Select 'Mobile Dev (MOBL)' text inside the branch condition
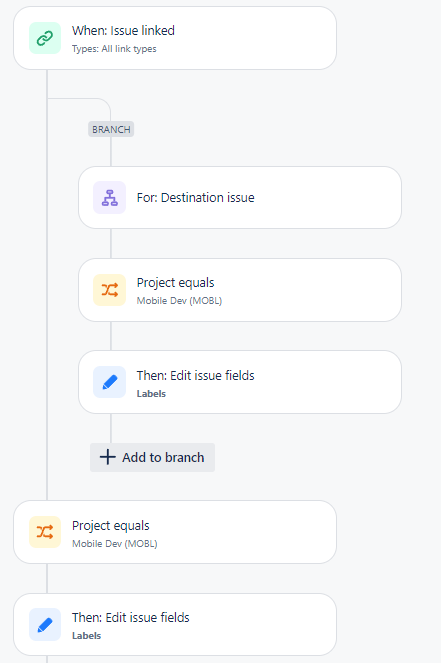 (179, 301)
